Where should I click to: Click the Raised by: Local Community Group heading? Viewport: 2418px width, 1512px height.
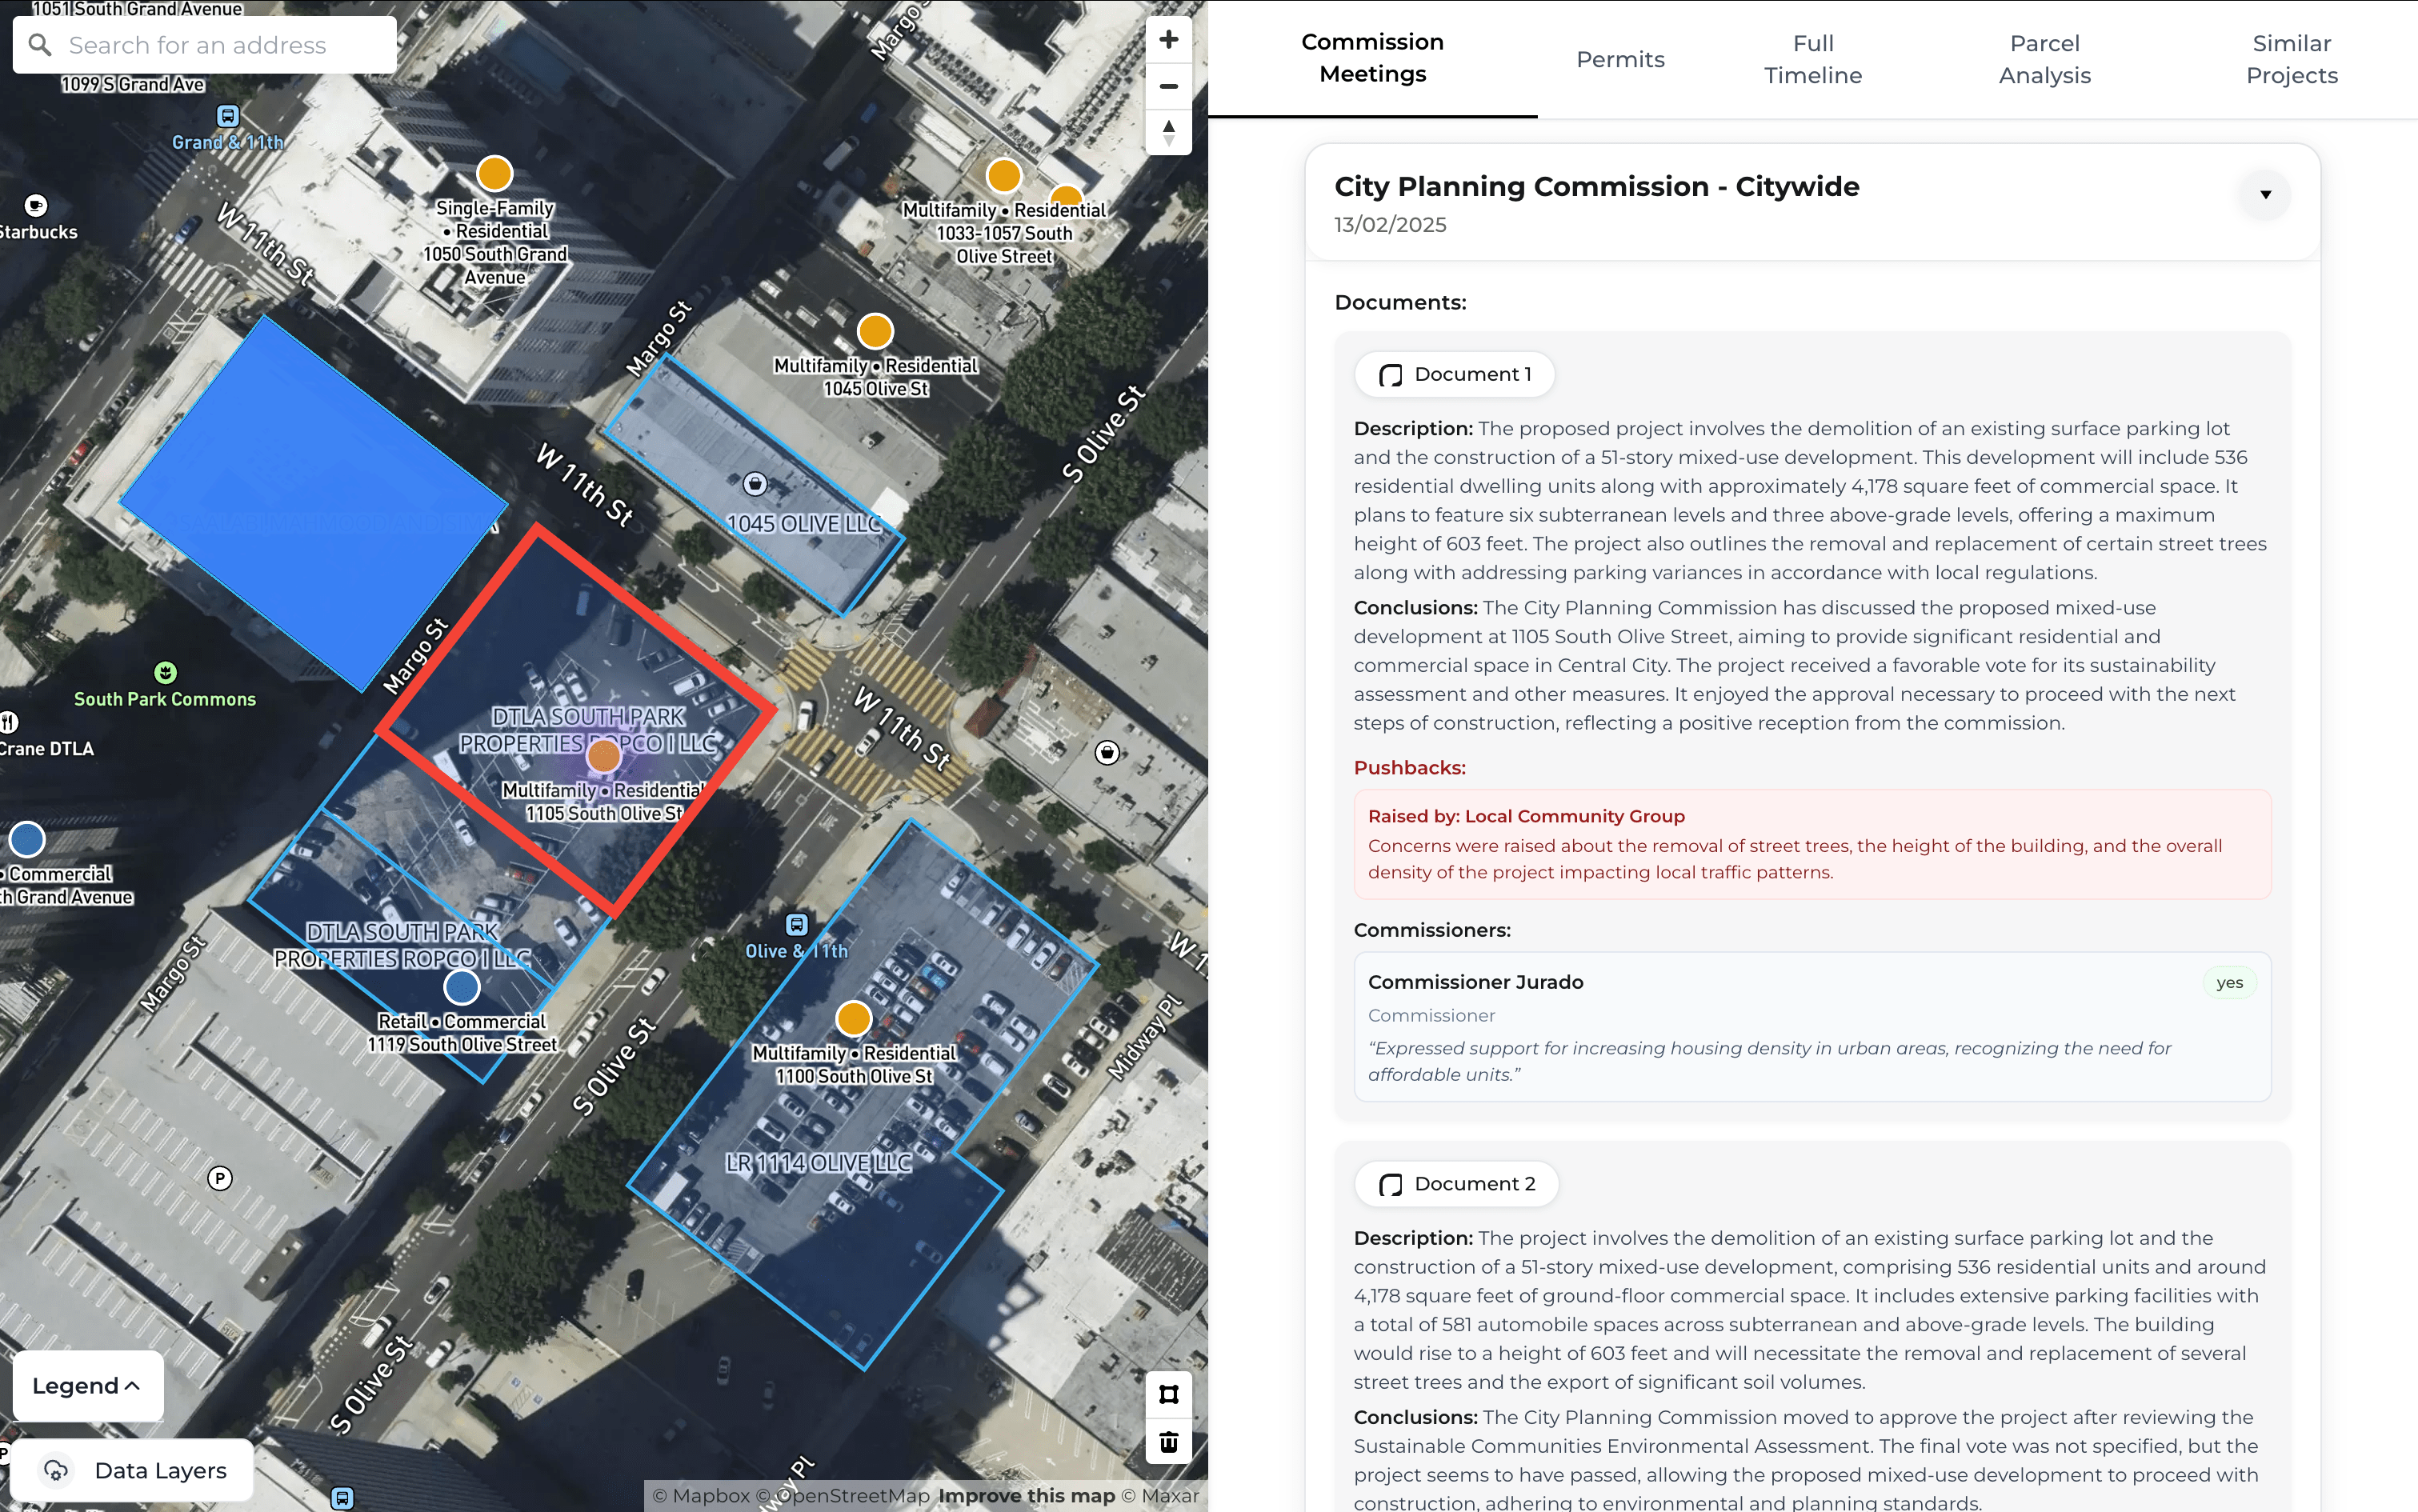(1526, 816)
